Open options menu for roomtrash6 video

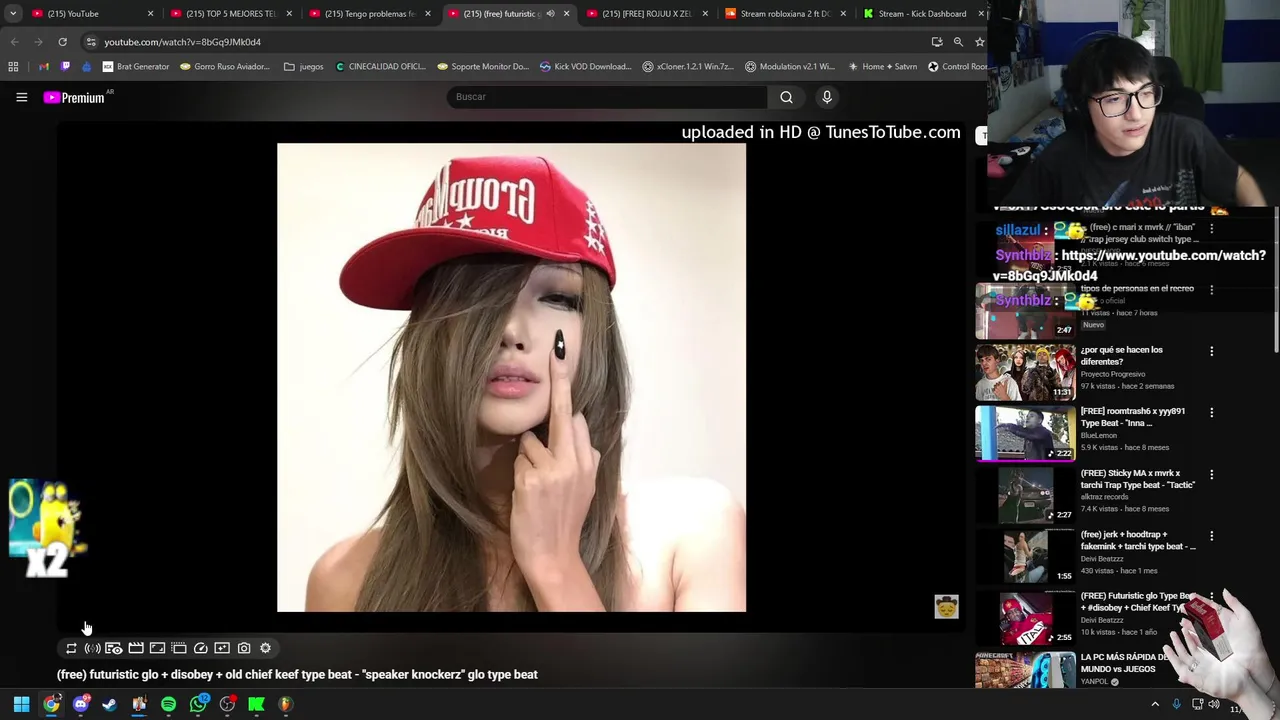1212,412
